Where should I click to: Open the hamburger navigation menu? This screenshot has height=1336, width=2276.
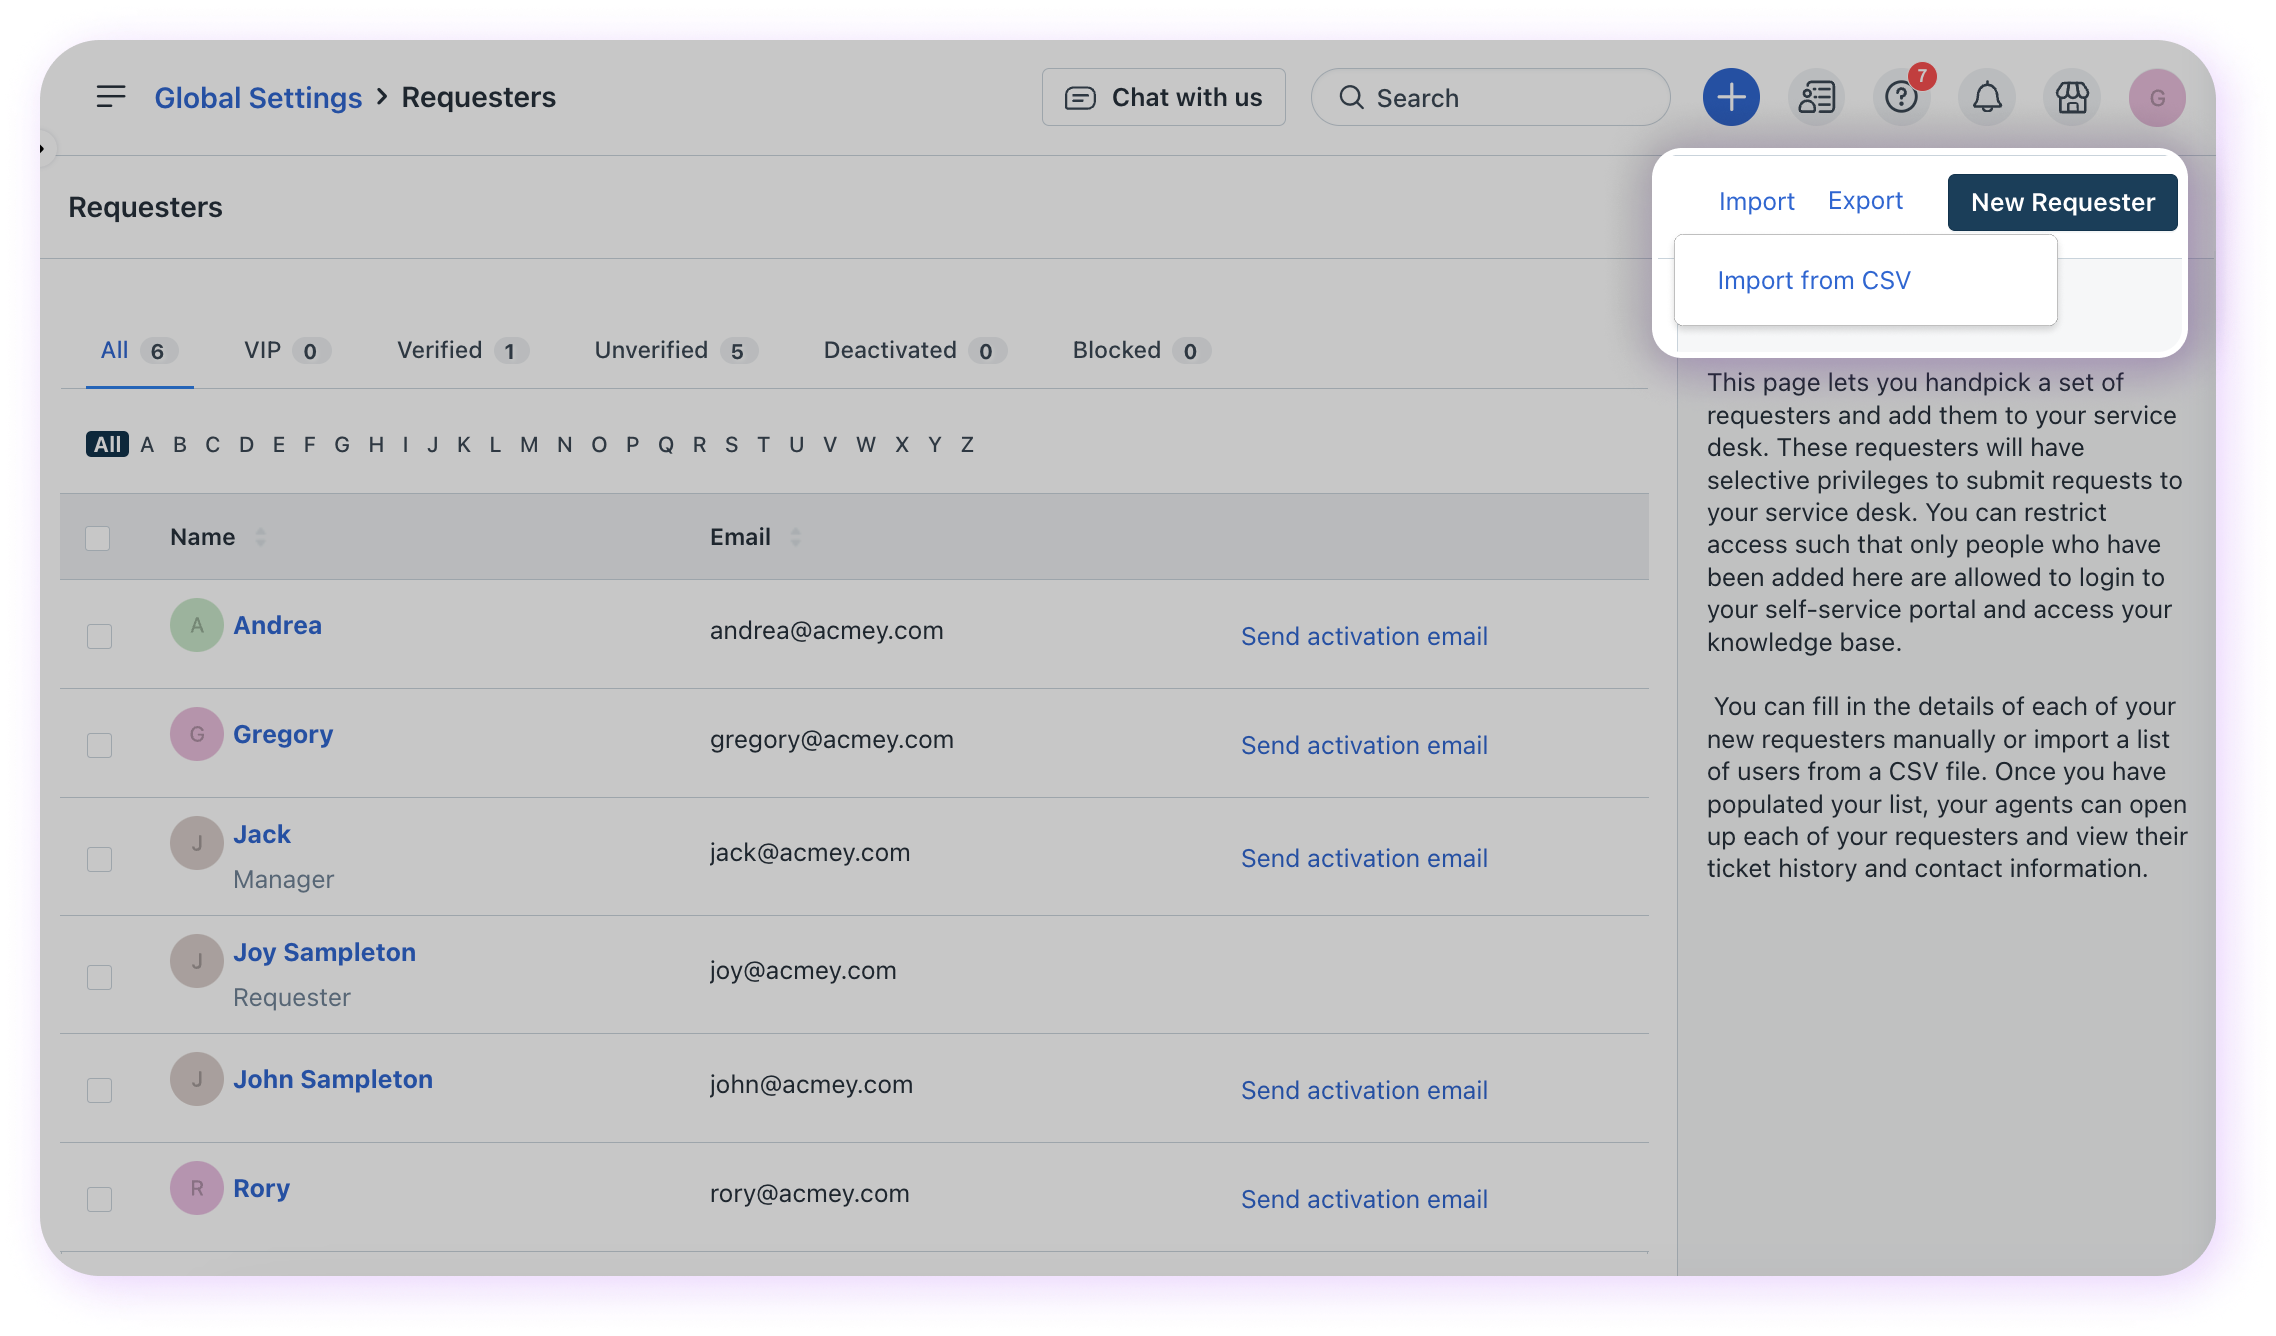click(111, 97)
